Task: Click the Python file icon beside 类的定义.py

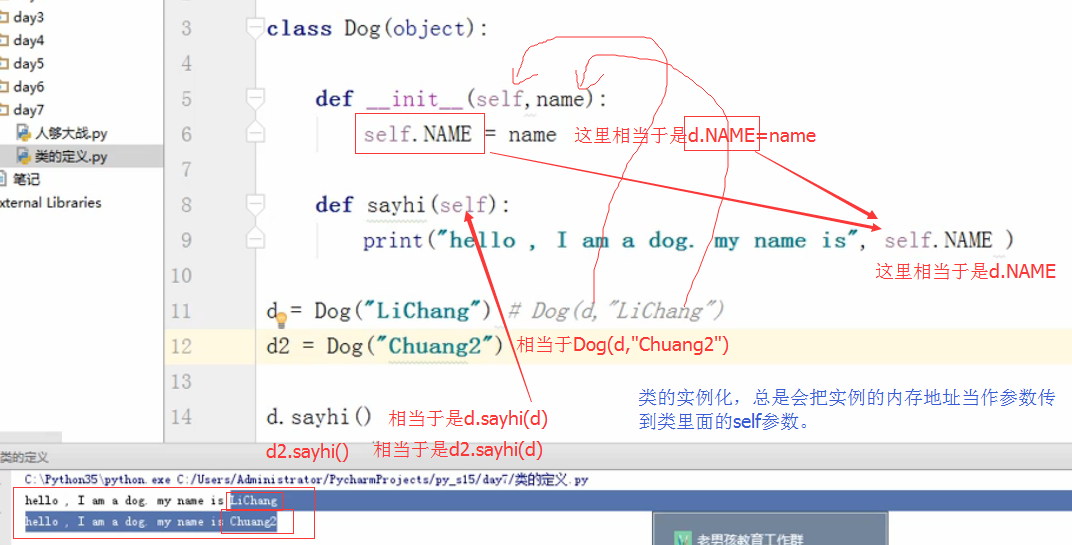Action: click(x=24, y=156)
